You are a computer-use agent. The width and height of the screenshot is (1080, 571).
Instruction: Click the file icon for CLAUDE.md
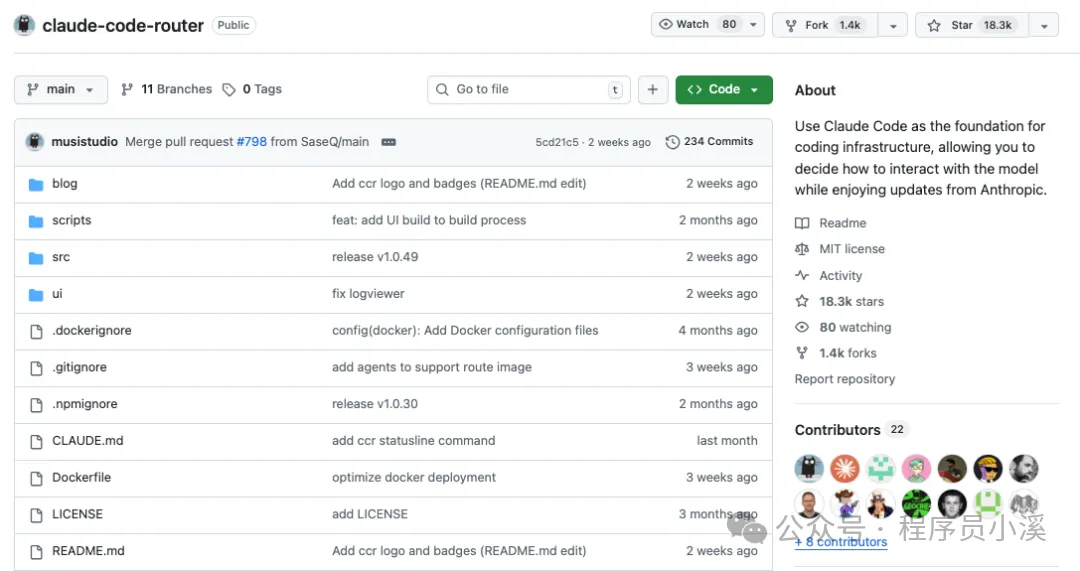point(36,442)
